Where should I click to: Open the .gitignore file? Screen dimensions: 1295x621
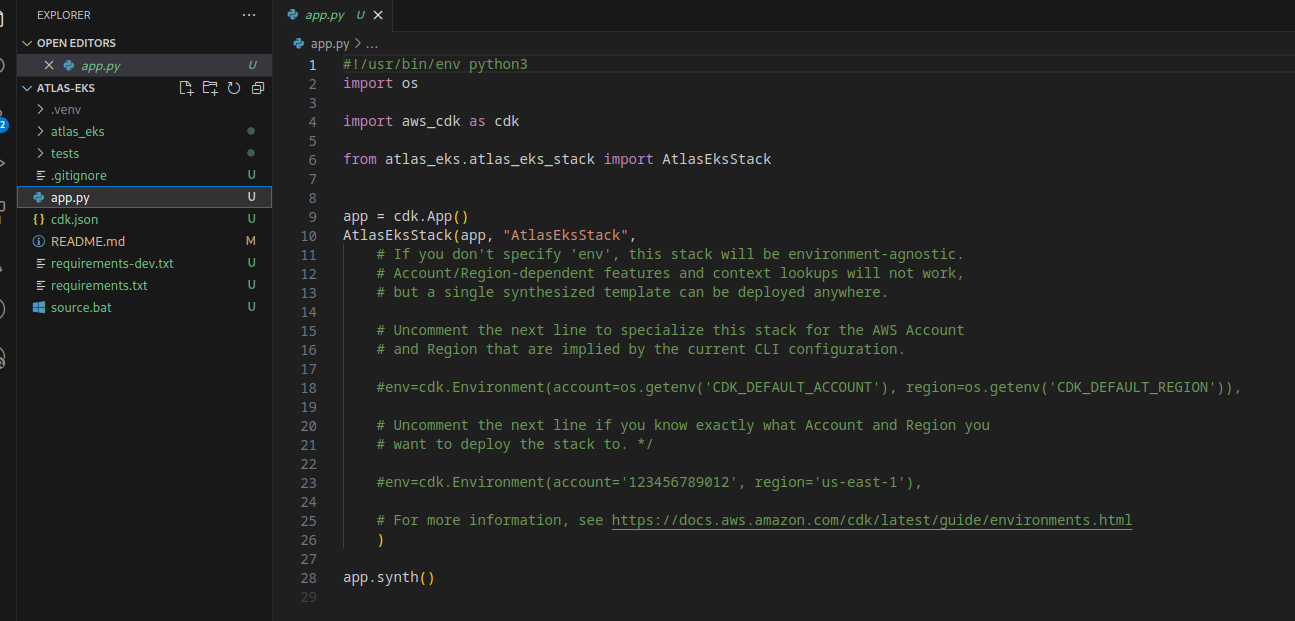point(78,175)
